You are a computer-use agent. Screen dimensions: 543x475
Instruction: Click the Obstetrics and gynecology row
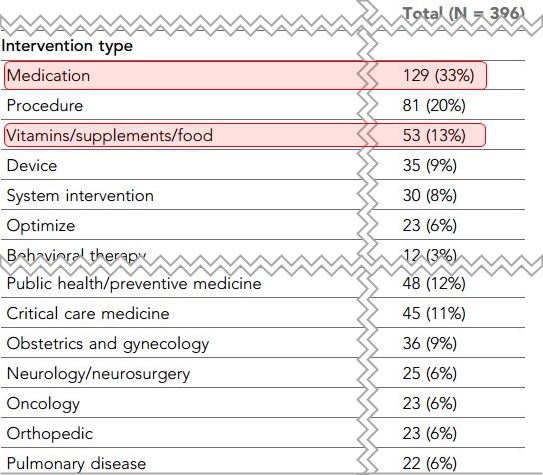pos(263,343)
